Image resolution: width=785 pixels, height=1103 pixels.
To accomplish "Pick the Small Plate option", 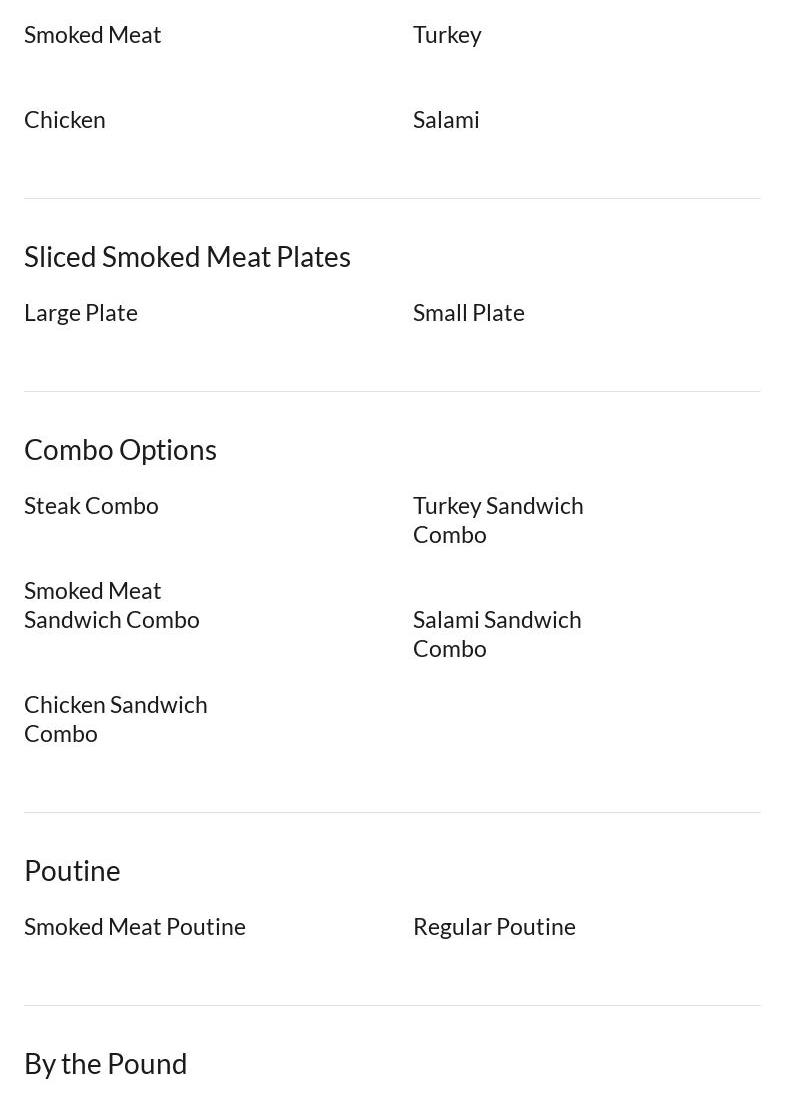I will (468, 313).
